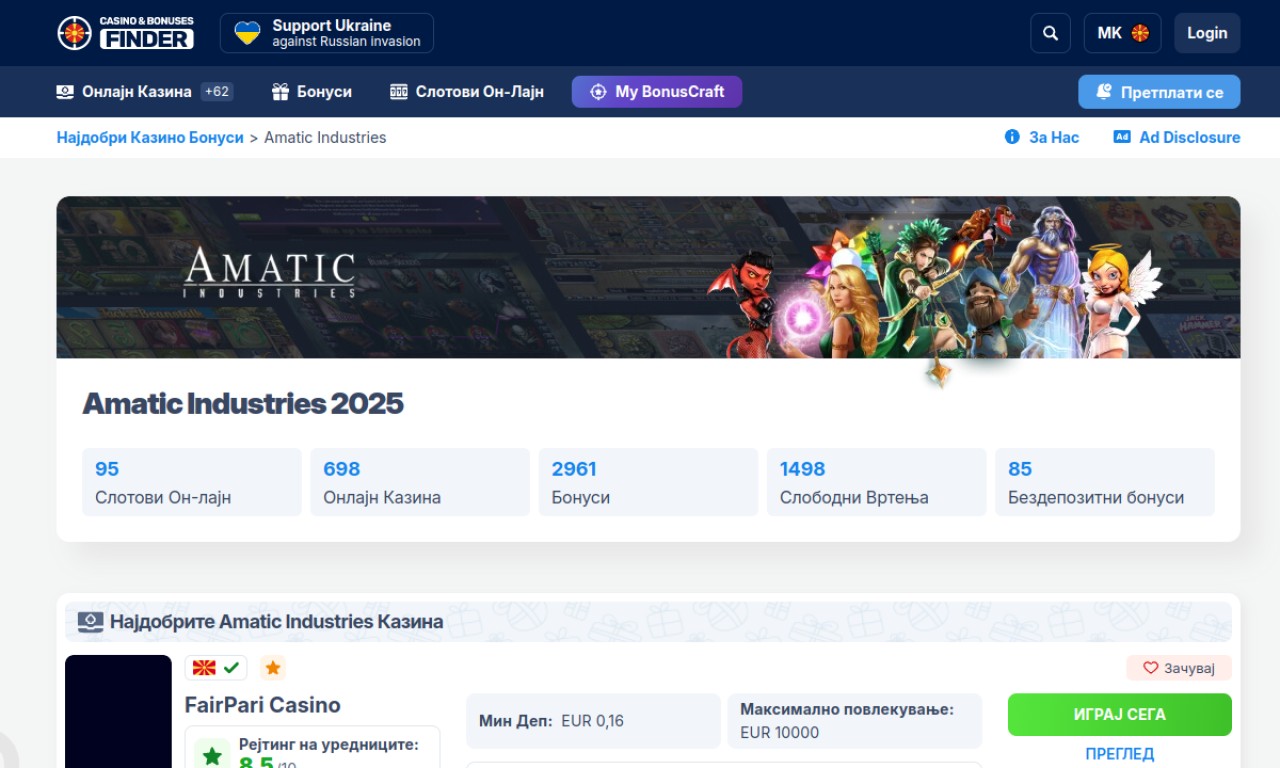Open the search magnifier icon
Viewport: 1280px width, 768px height.
(x=1050, y=33)
